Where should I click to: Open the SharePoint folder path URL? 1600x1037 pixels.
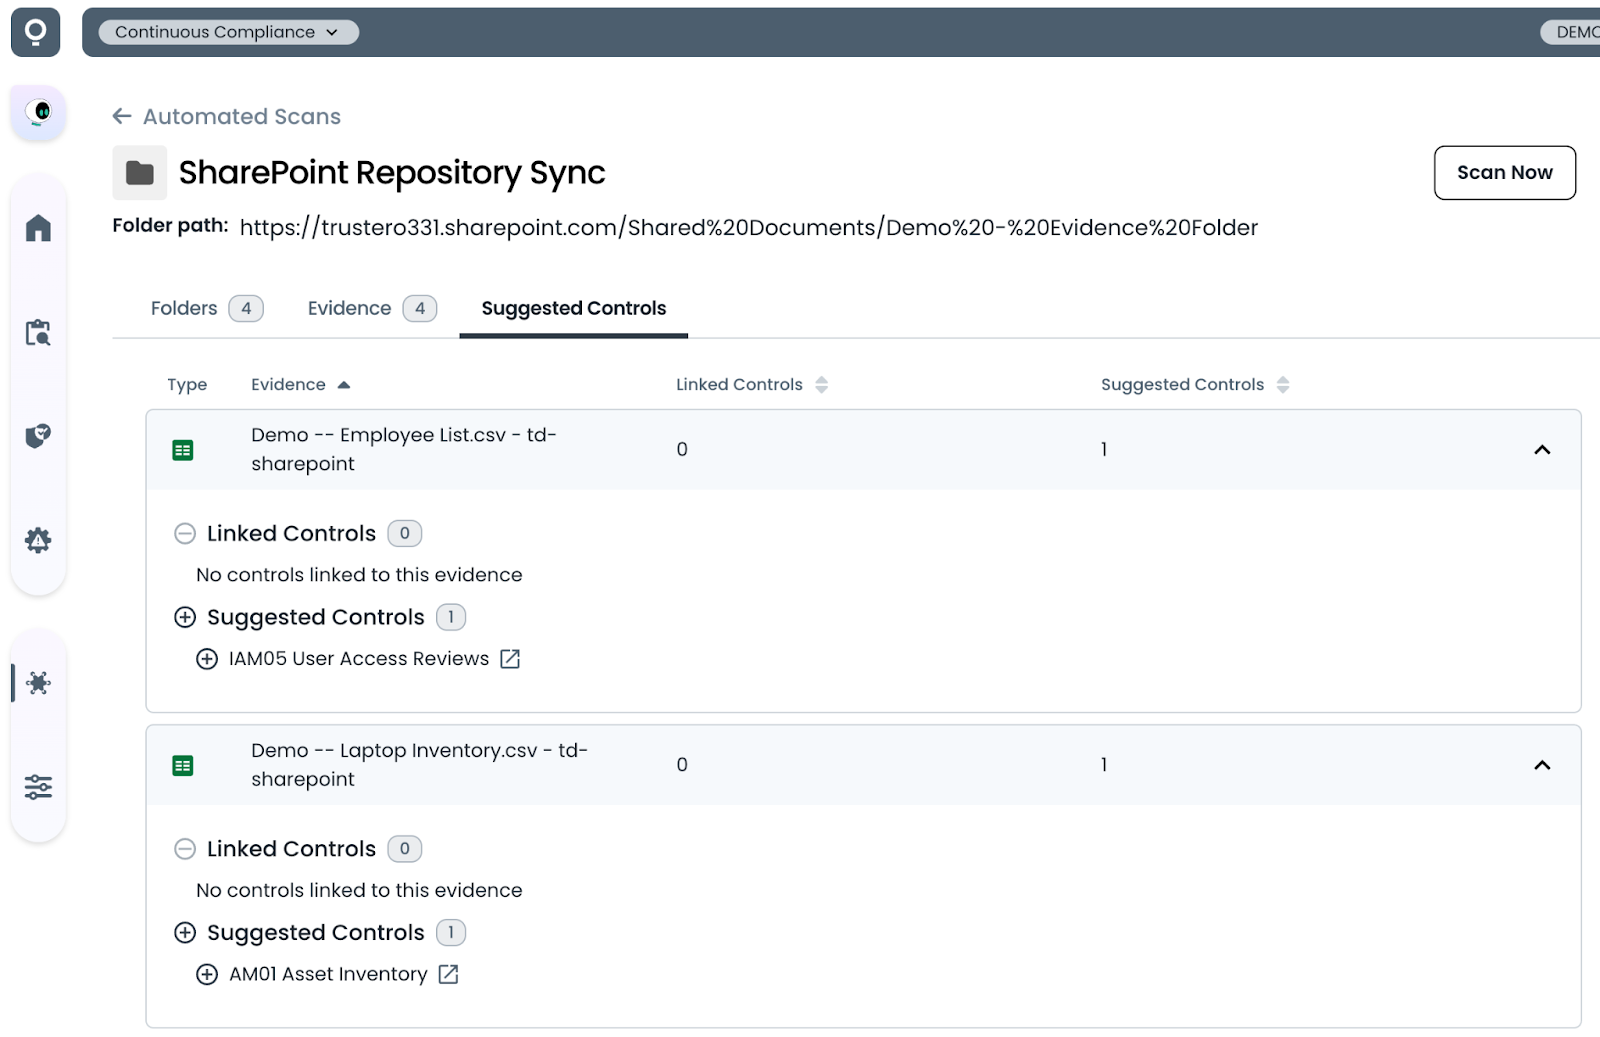pos(748,228)
